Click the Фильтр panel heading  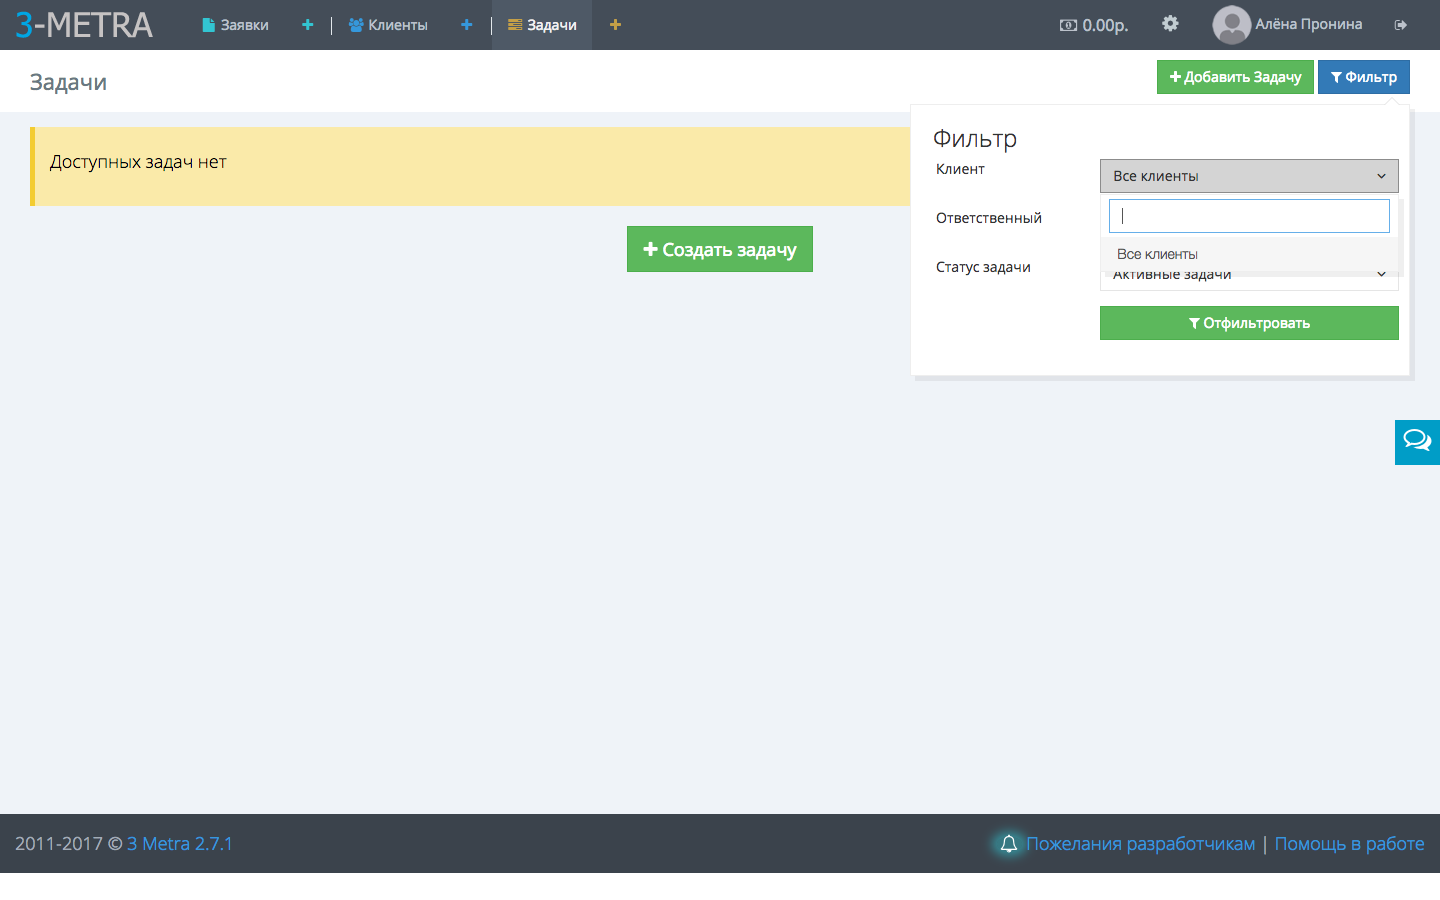(975, 138)
